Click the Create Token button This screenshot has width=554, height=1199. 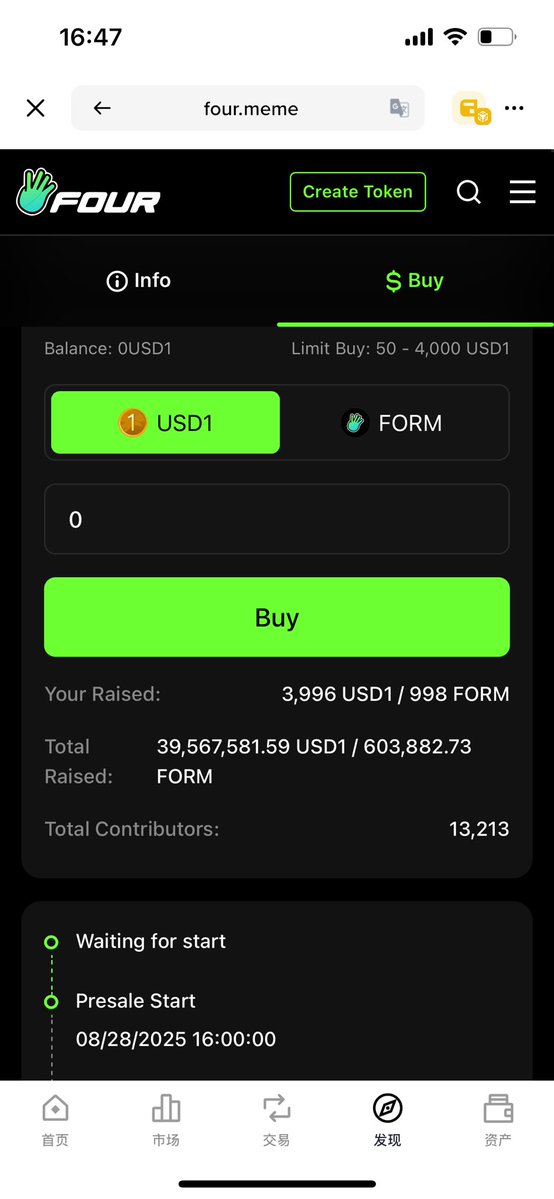click(358, 192)
